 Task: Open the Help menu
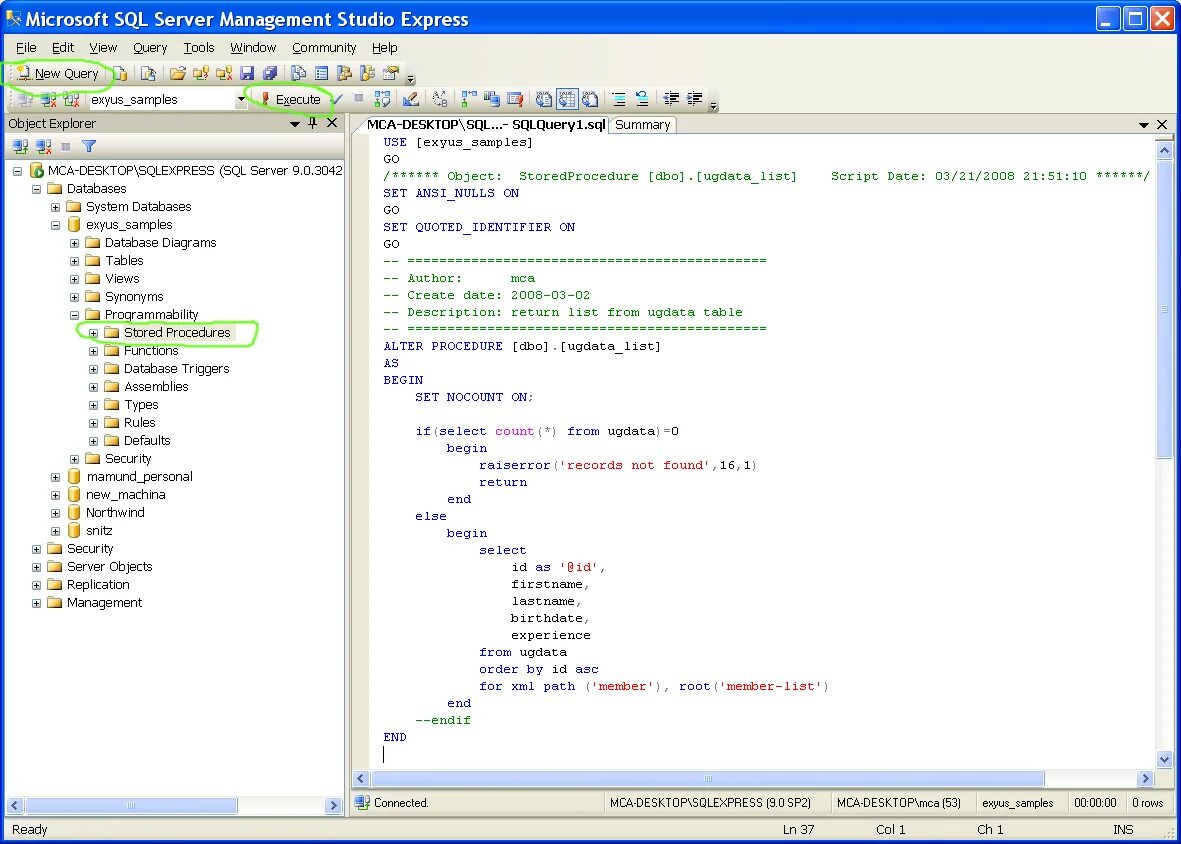tap(384, 47)
